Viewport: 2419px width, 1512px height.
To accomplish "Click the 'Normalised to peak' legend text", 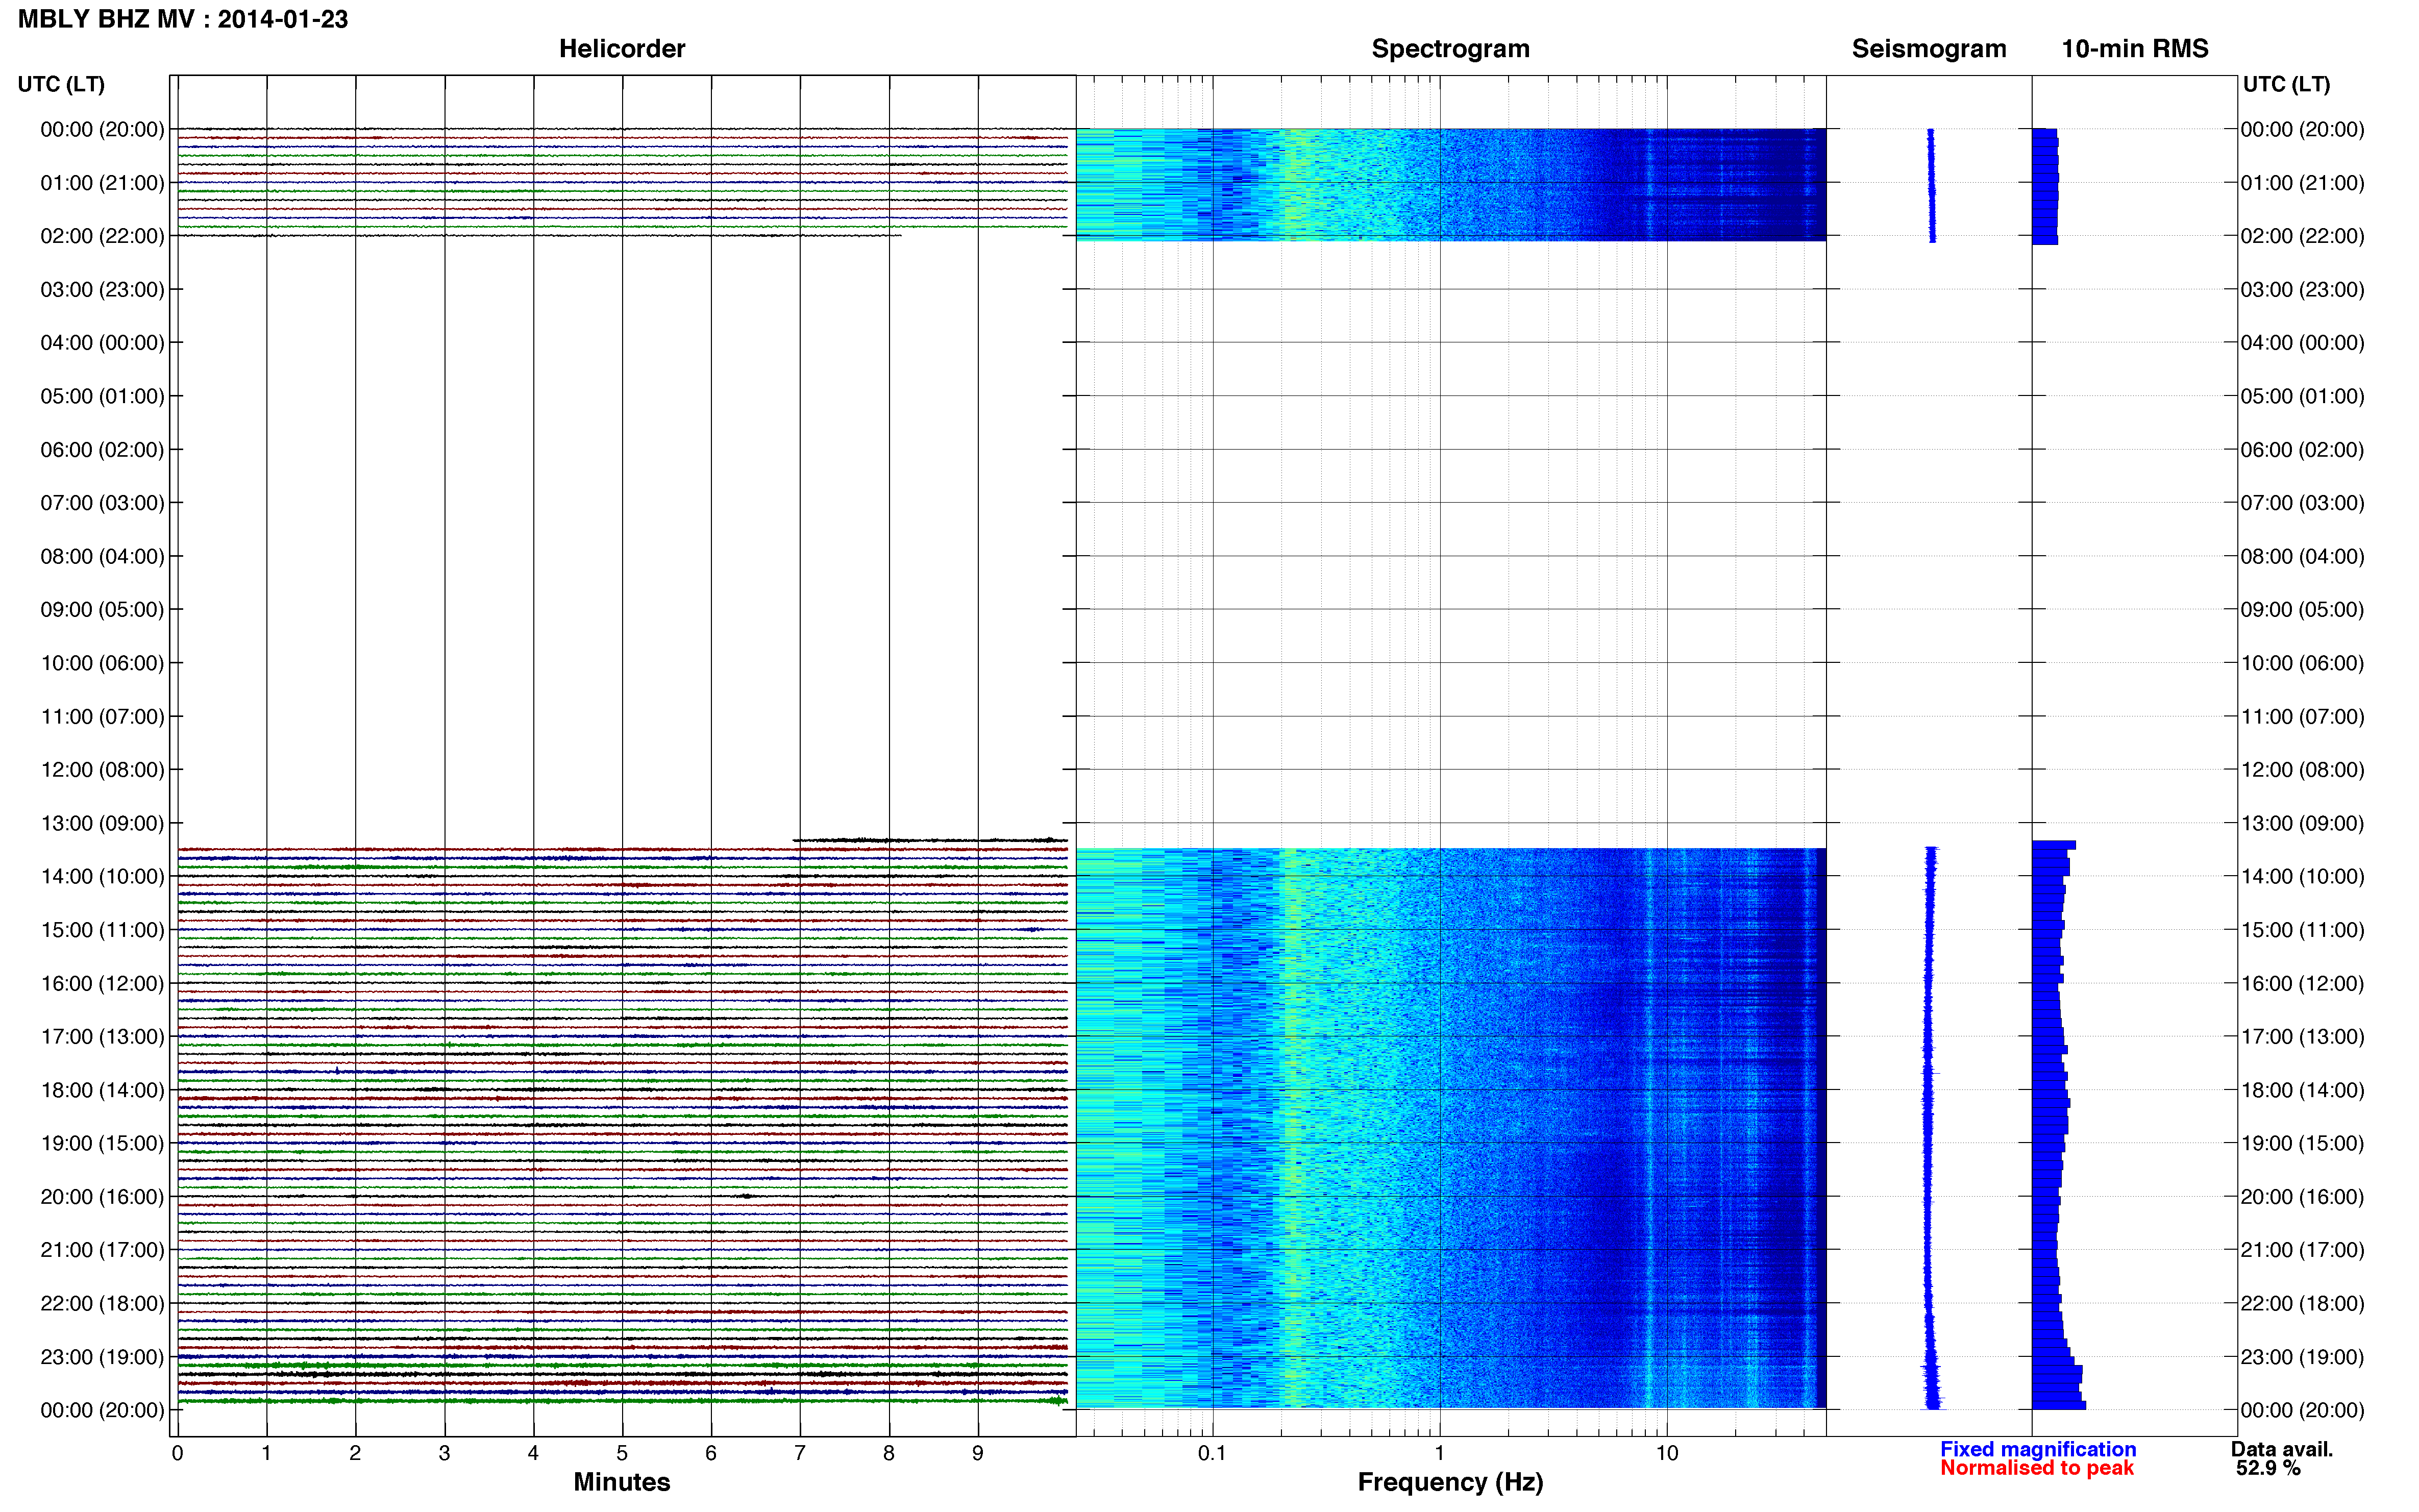I will pos(2037,1468).
